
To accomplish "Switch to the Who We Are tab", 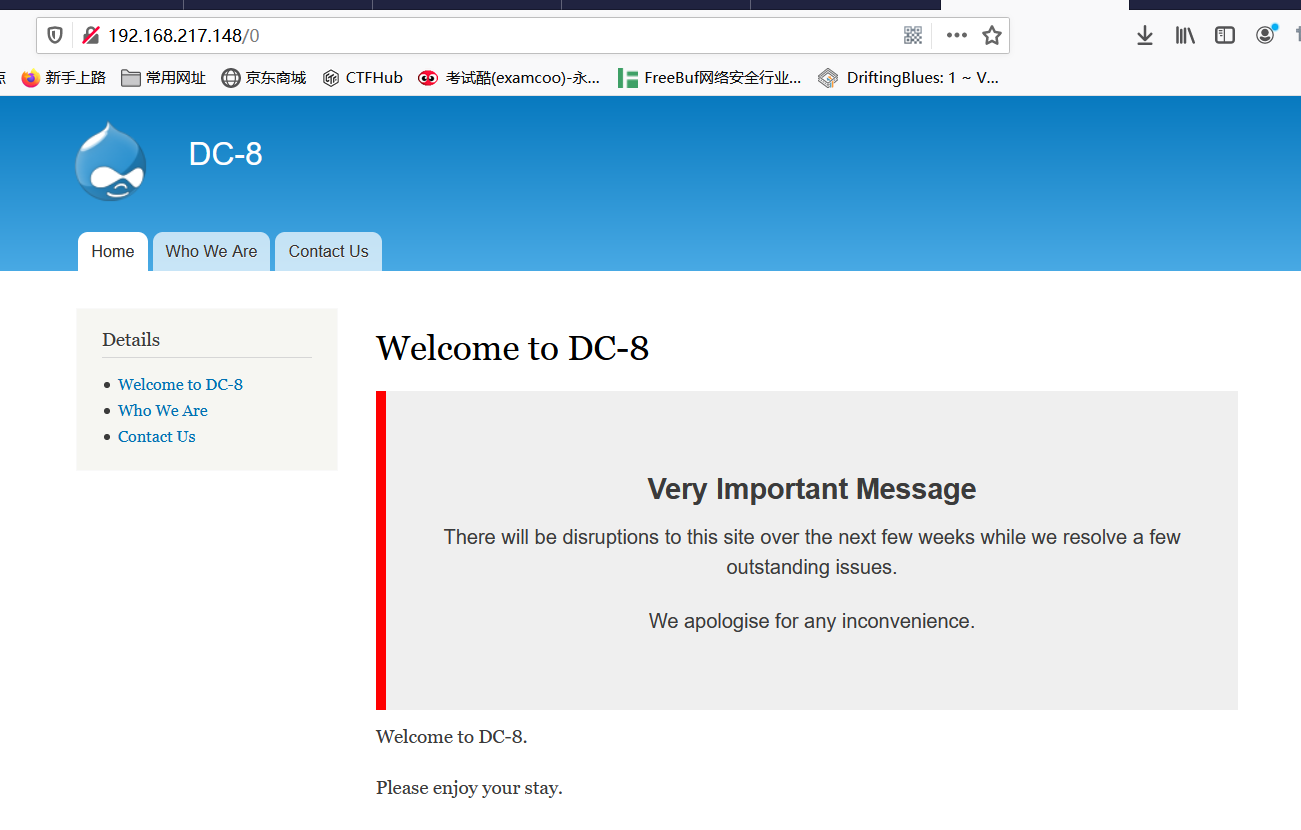I will (x=211, y=252).
